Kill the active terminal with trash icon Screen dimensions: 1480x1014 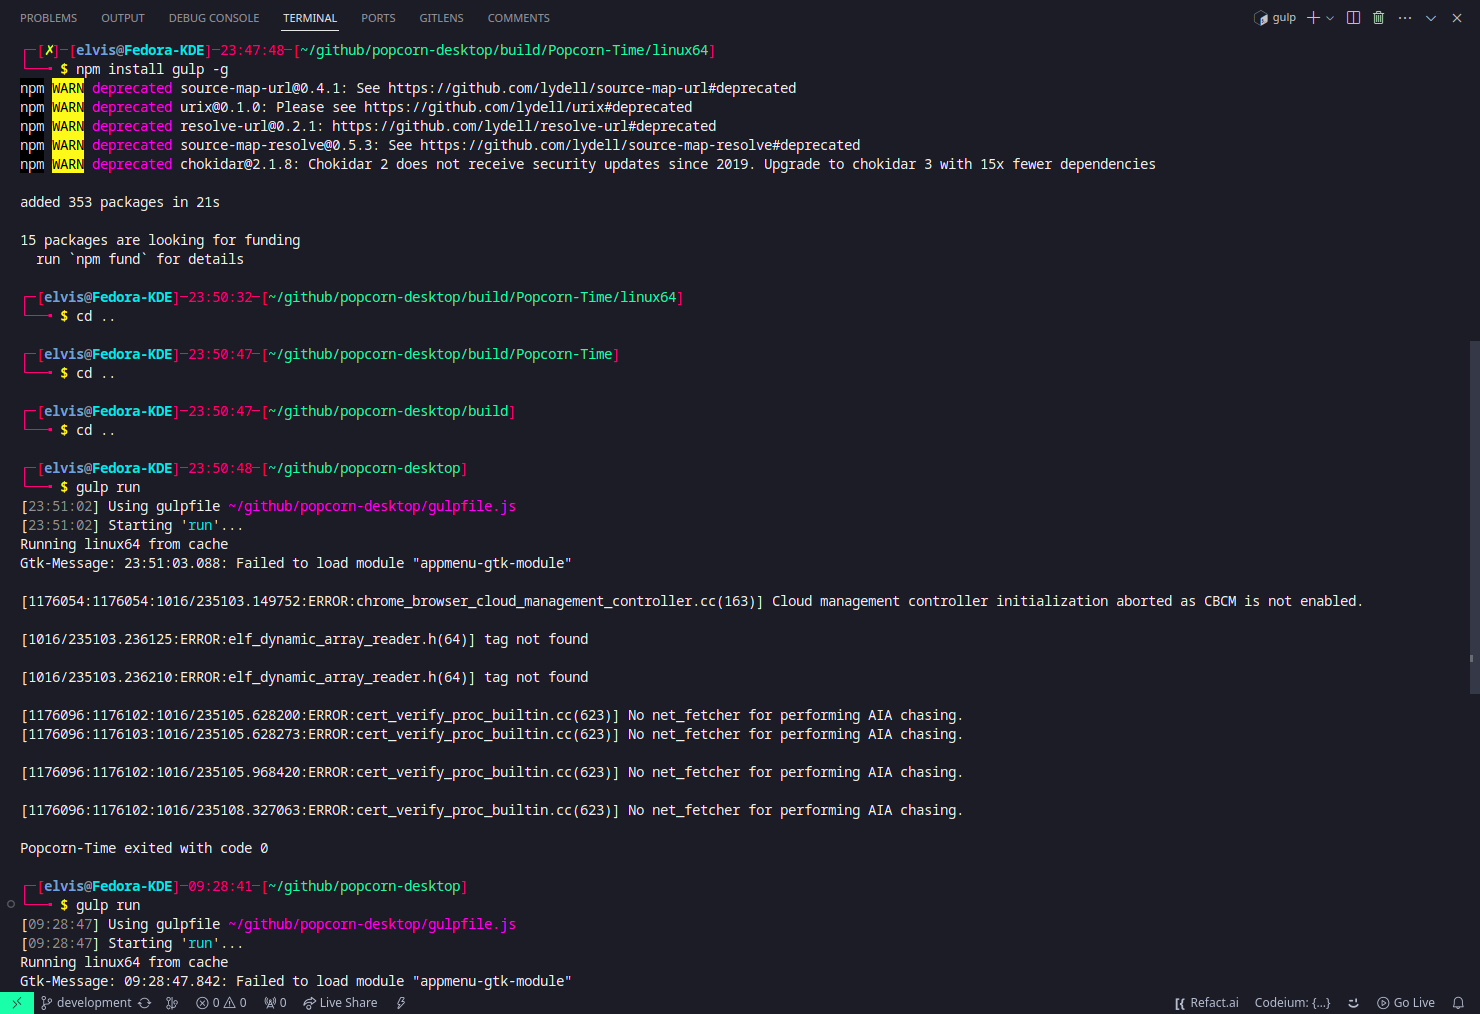(x=1378, y=17)
